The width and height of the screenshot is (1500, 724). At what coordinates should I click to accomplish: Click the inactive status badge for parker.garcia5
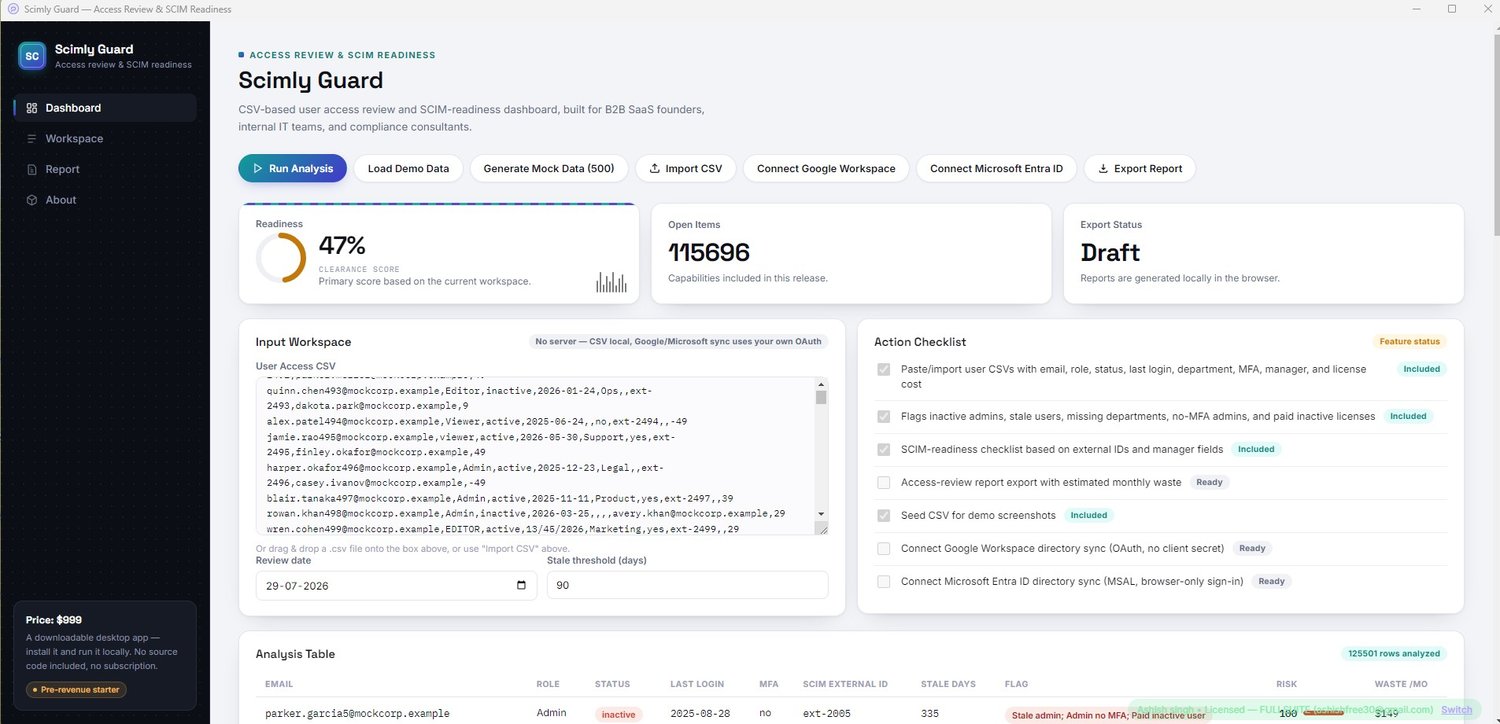click(x=618, y=714)
